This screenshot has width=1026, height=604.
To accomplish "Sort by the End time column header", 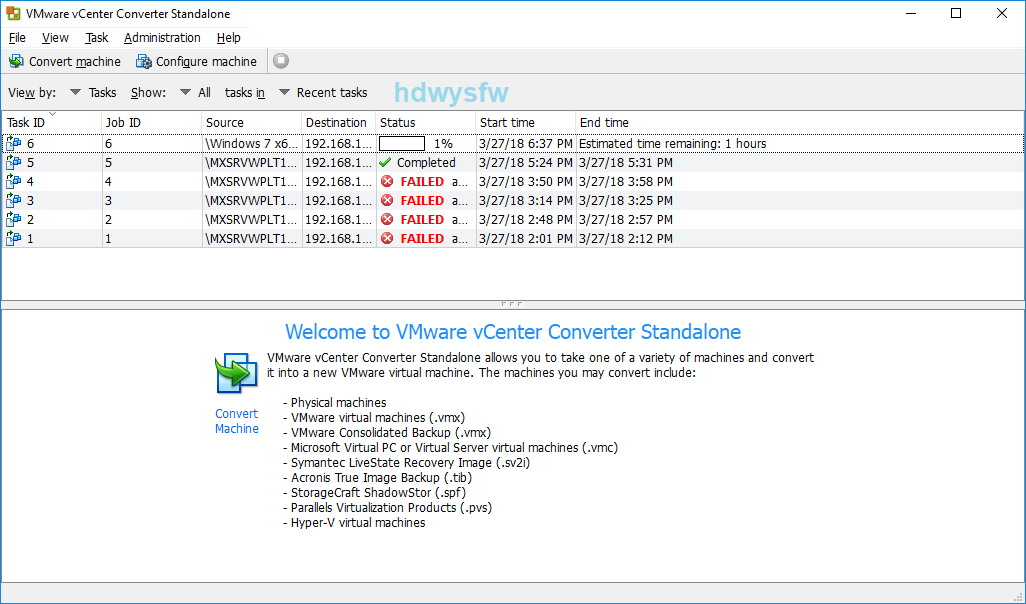I will 800,122.
